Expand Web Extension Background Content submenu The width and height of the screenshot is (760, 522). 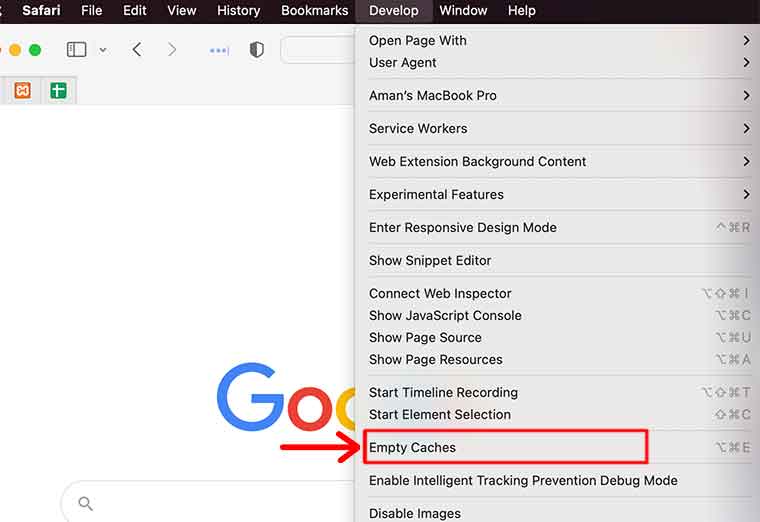click(x=559, y=162)
